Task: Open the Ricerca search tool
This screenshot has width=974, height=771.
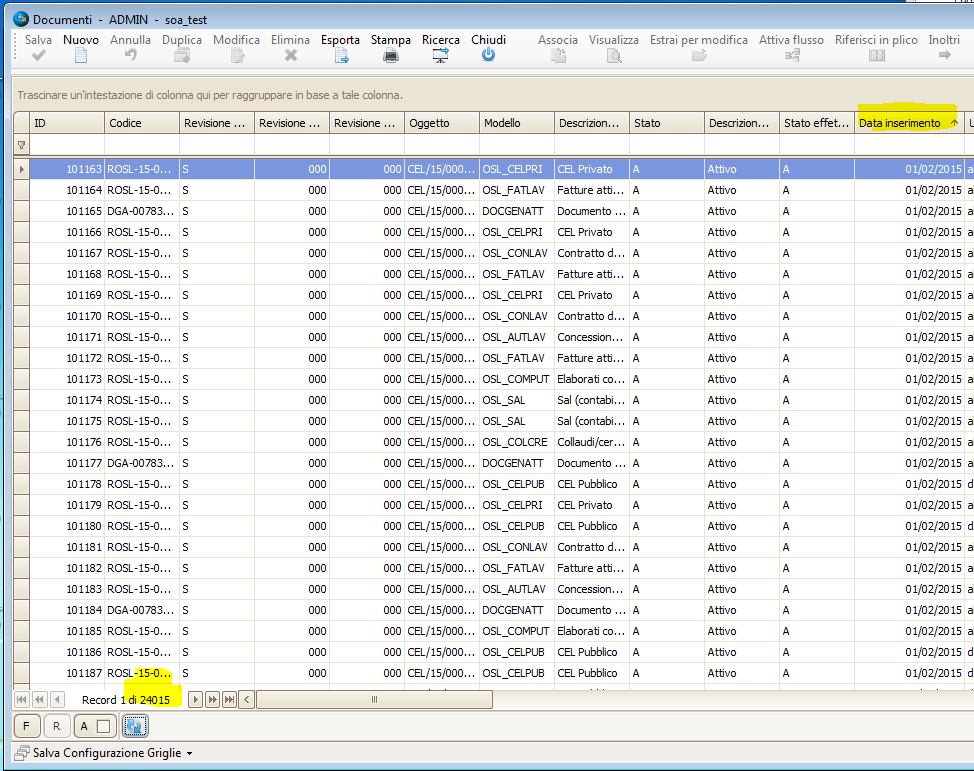Action: pyautogui.click(x=440, y=56)
